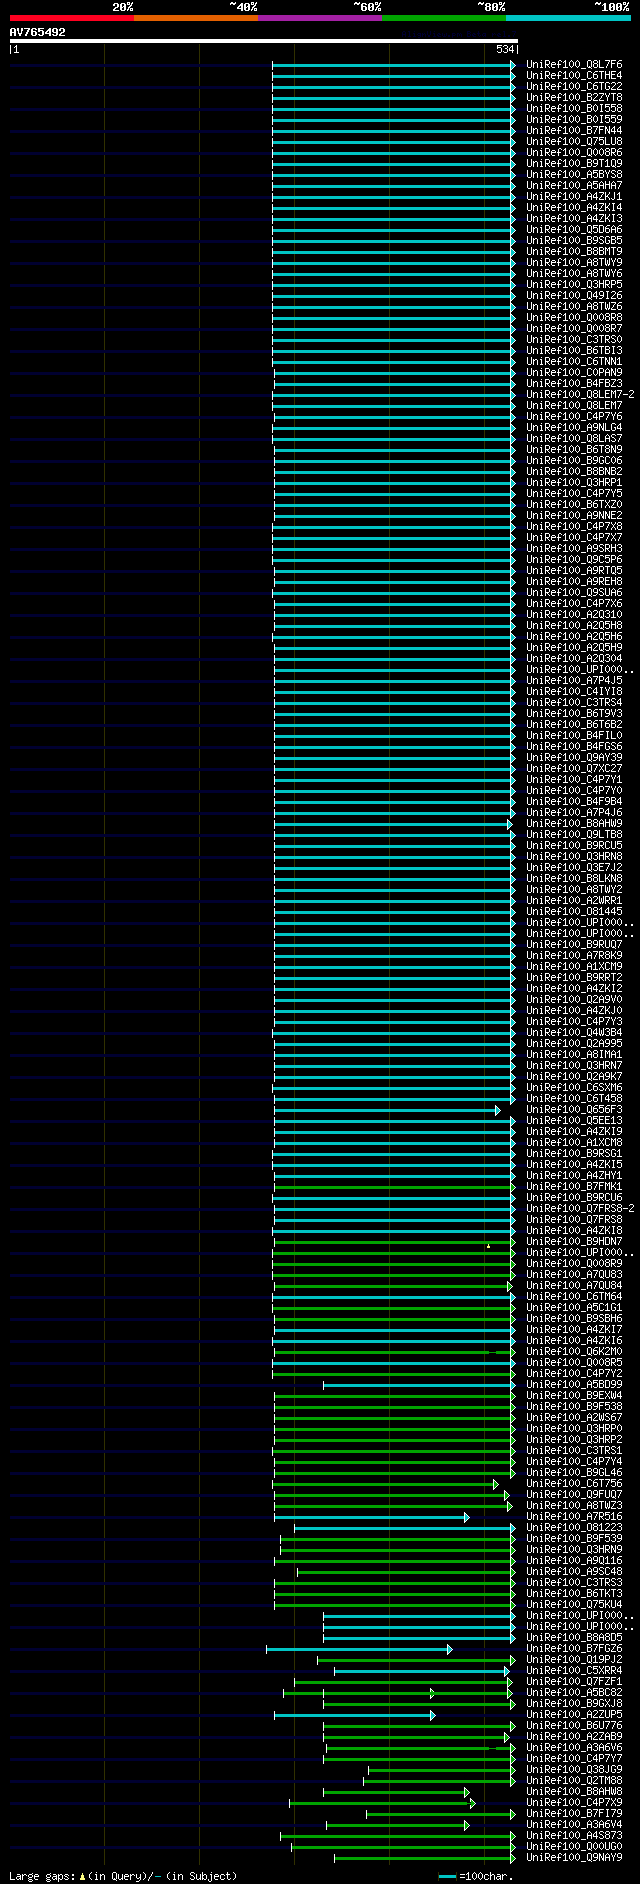Select hit UniRef100_Q9LTB8
The width and height of the screenshot is (640, 1884).
pyautogui.click(x=574, y=835)
